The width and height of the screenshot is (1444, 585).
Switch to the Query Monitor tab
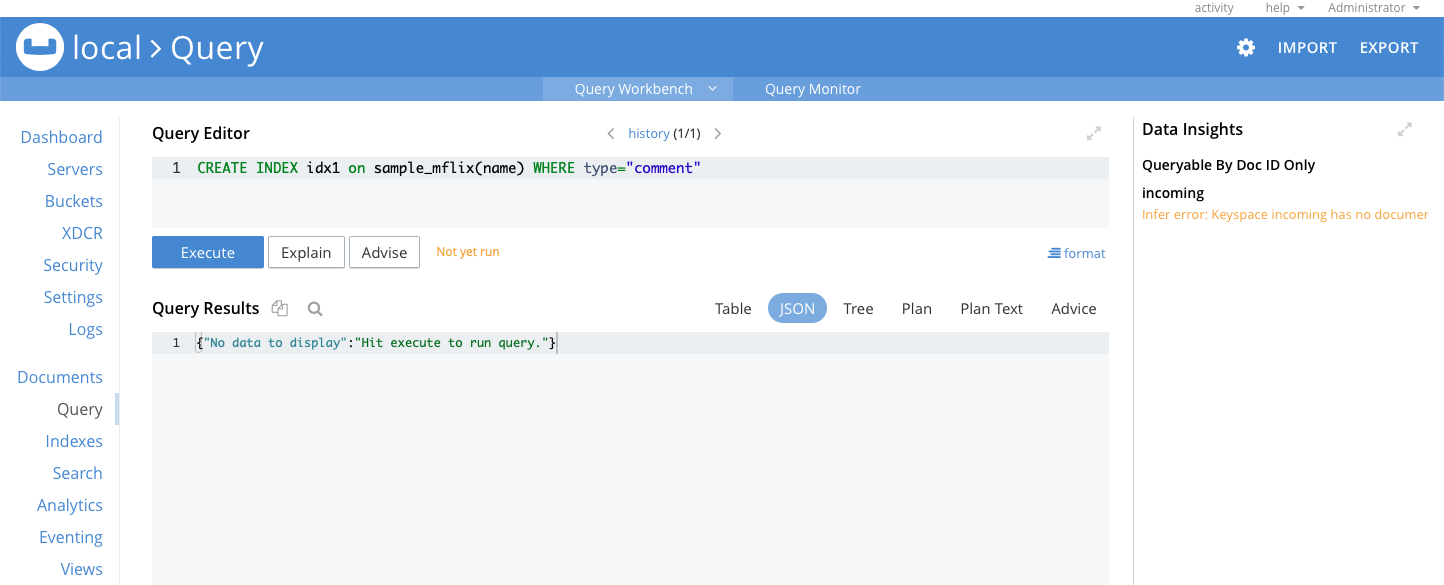(813, 89)
